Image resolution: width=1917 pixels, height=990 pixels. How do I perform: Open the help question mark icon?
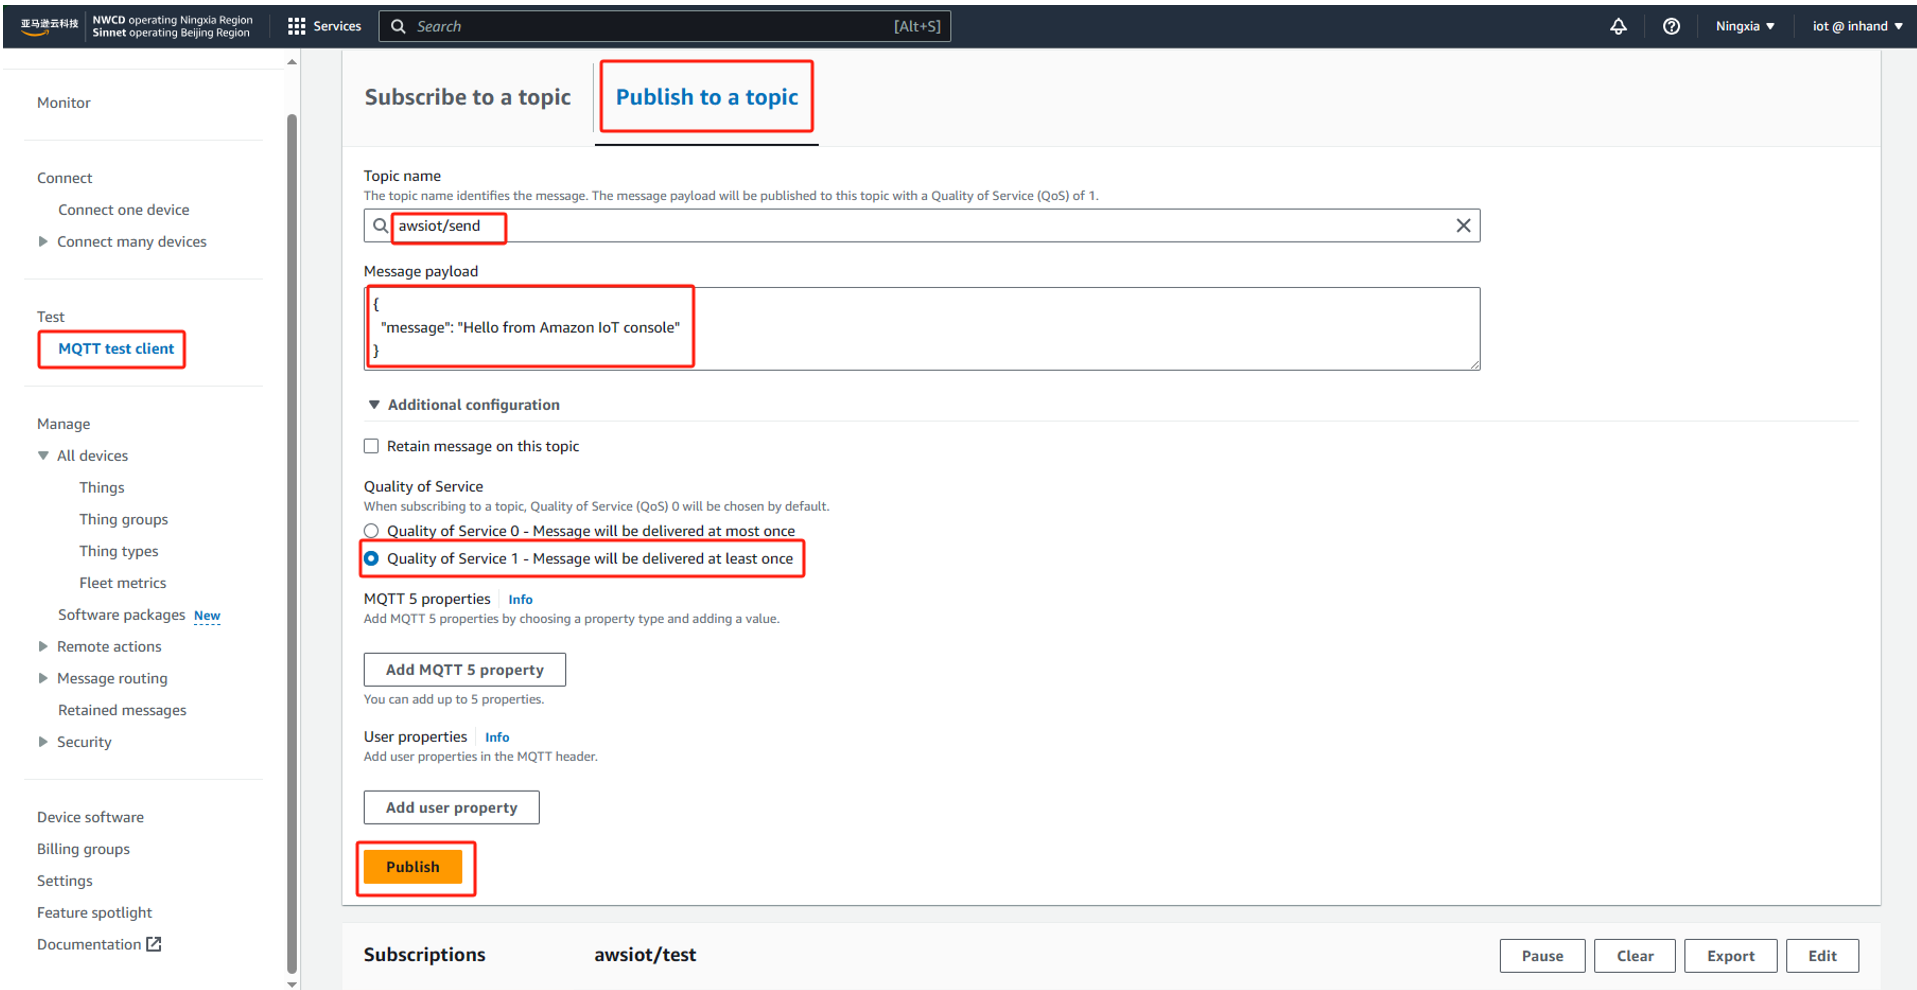(1670, 27)
